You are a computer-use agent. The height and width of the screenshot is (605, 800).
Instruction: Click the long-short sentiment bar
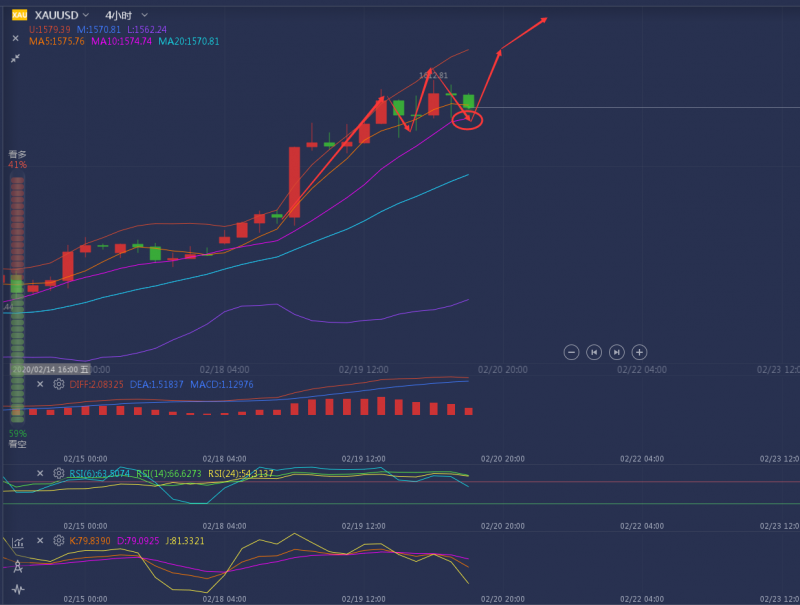(17, 299)
